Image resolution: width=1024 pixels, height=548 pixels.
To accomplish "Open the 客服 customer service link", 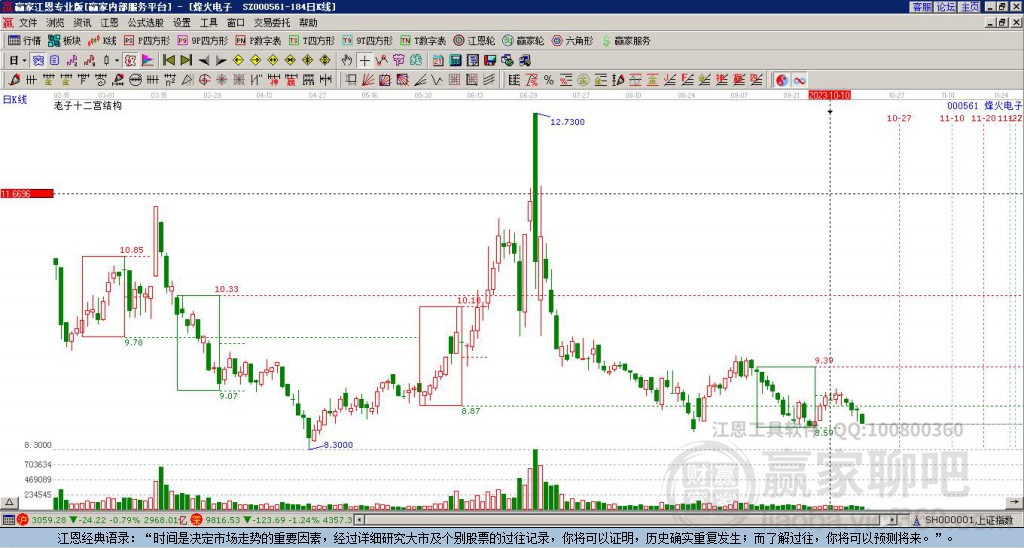I will [x=921, y=7].
